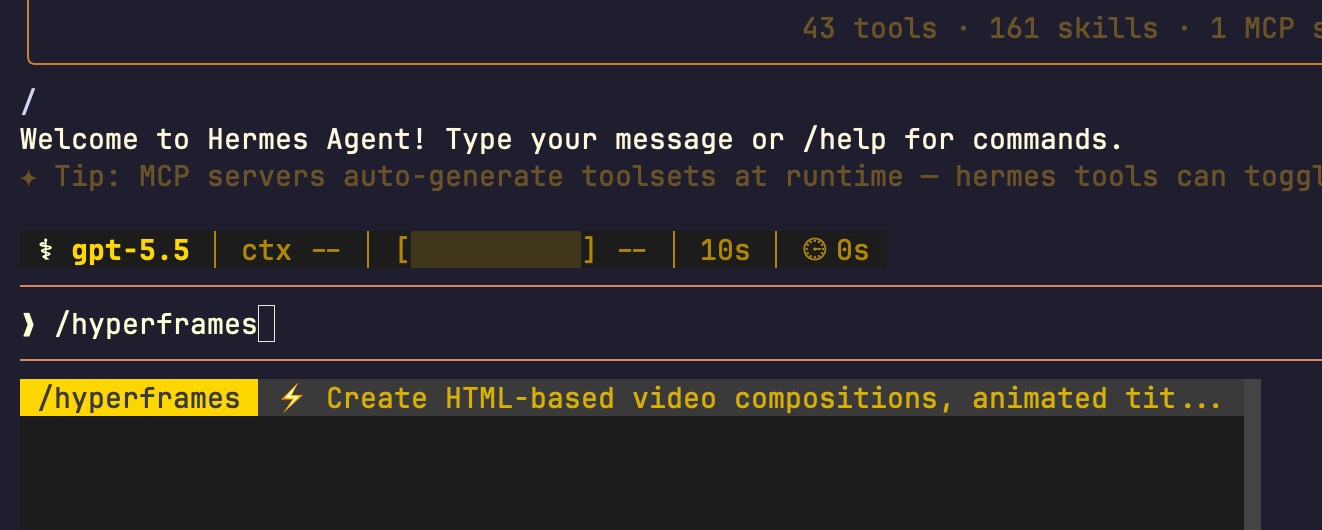1322x530 pixels.
Task: Click the 43 tools count text
Action: [x=870, y=28]
